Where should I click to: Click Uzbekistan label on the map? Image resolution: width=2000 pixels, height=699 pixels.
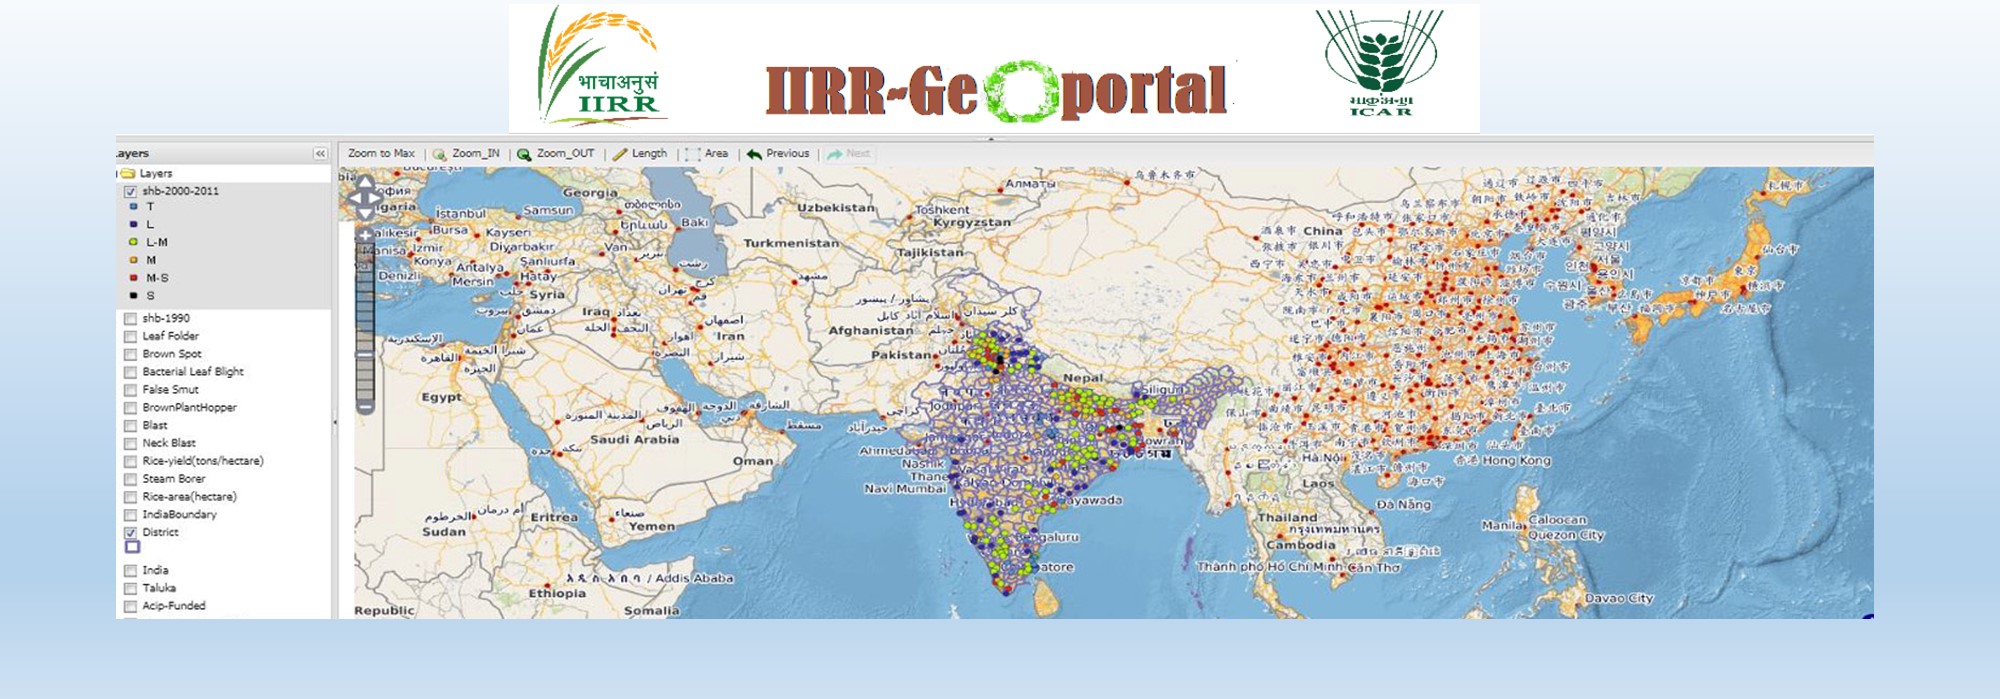click(x=835, y=208)
